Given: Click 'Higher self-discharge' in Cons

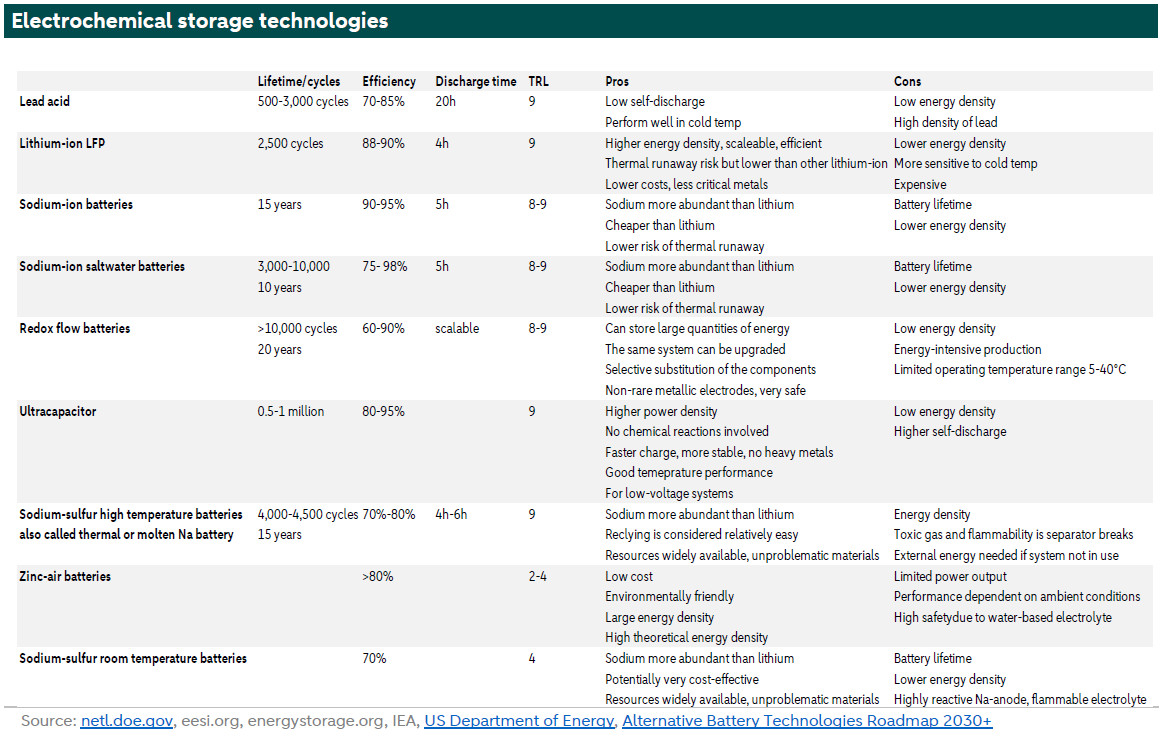Looking at the screenshot, I should [950, 431].
